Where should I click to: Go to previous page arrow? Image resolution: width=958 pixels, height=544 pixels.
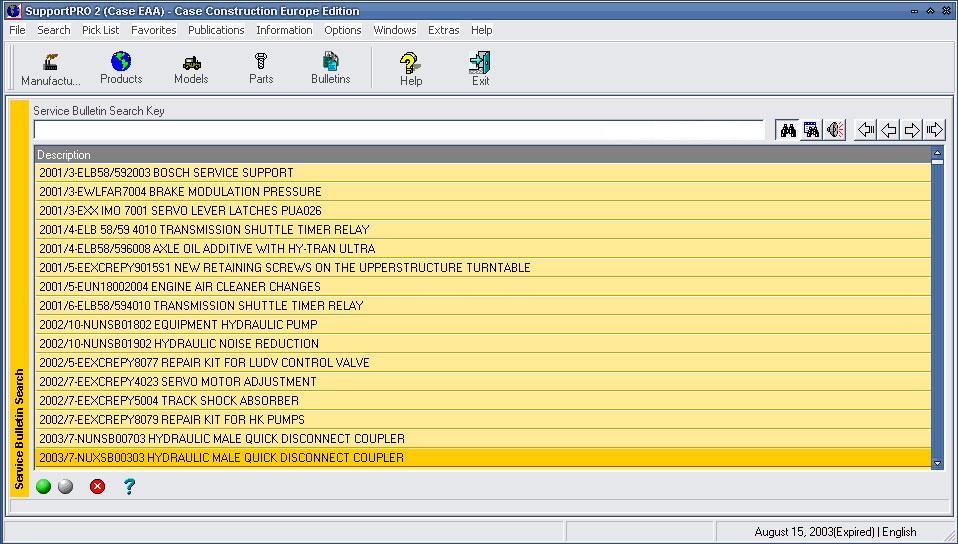(889, 130)
